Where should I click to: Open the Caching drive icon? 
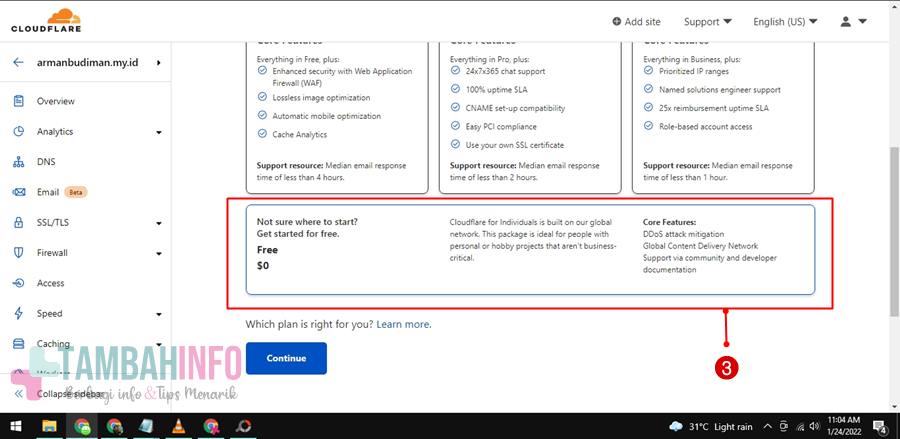pos(18,344)
